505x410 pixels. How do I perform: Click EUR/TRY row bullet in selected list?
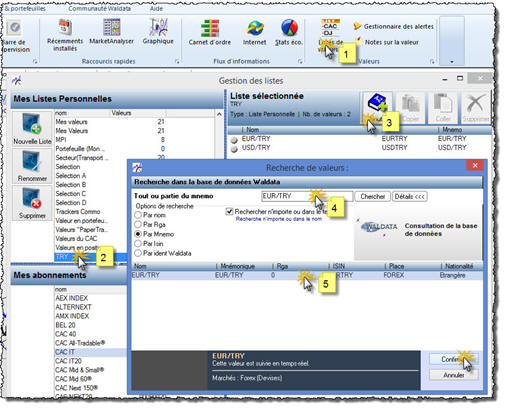click(x=234, y=140)
